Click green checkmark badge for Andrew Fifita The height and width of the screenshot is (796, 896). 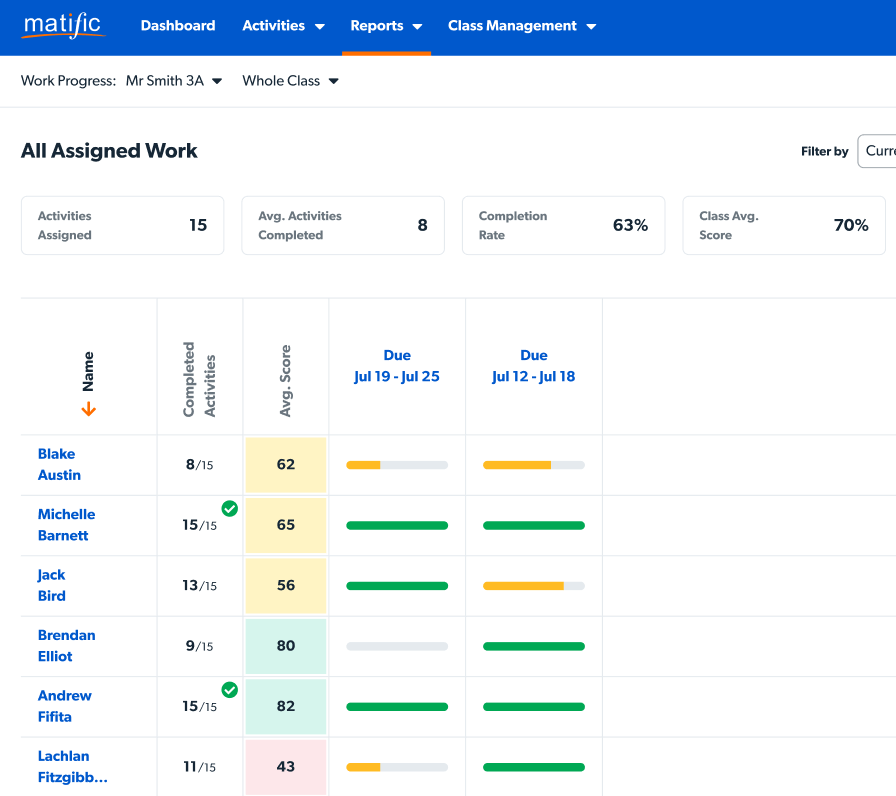tap(229, 690)
